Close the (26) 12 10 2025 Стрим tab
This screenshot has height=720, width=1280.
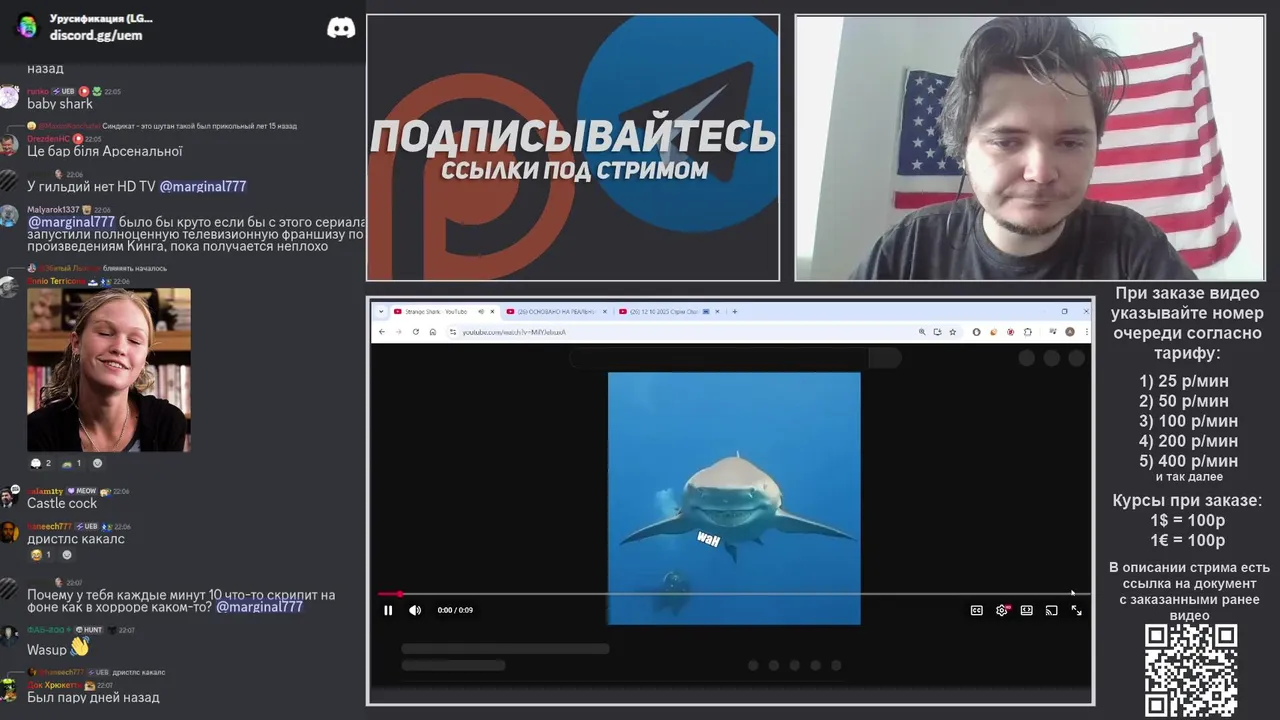717,311
